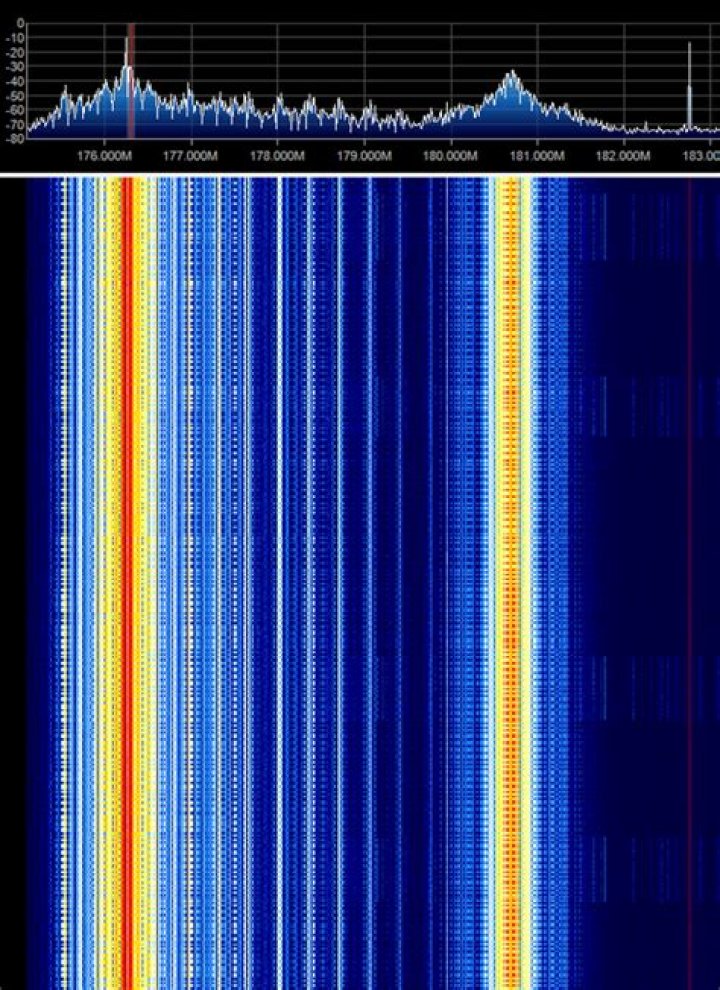Select the 180.000M frequency axis label
Viewport: 720px width, 990px height.
pos(450,157)
